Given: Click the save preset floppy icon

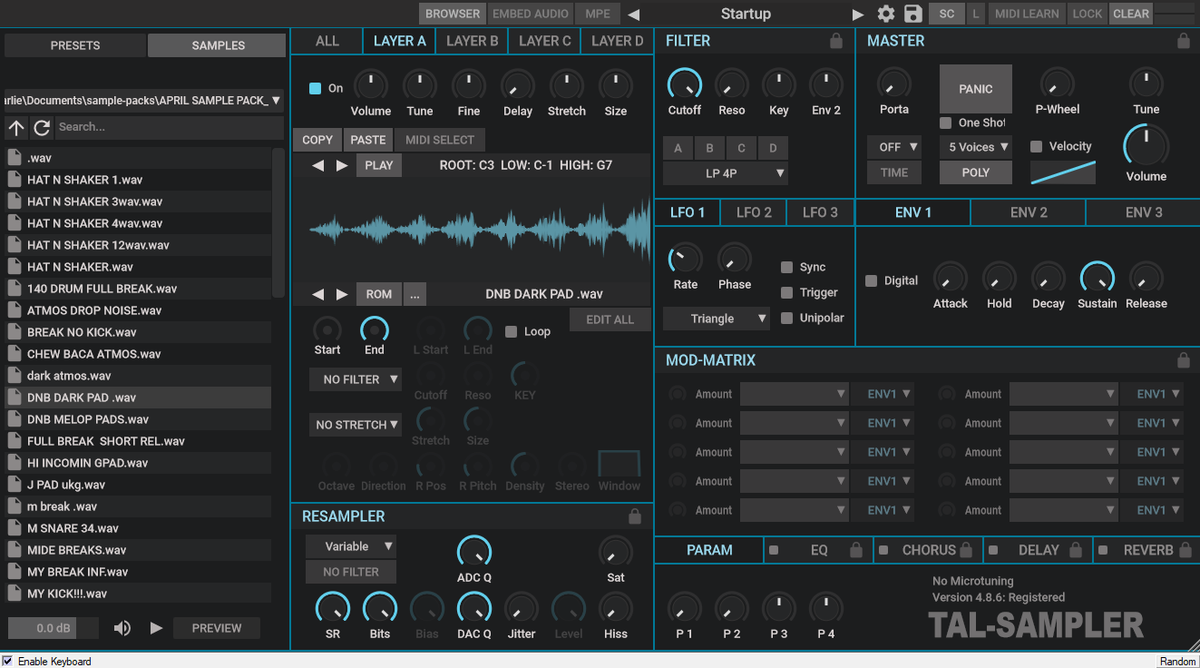Looking at the screenshot, I should [912, 14].
